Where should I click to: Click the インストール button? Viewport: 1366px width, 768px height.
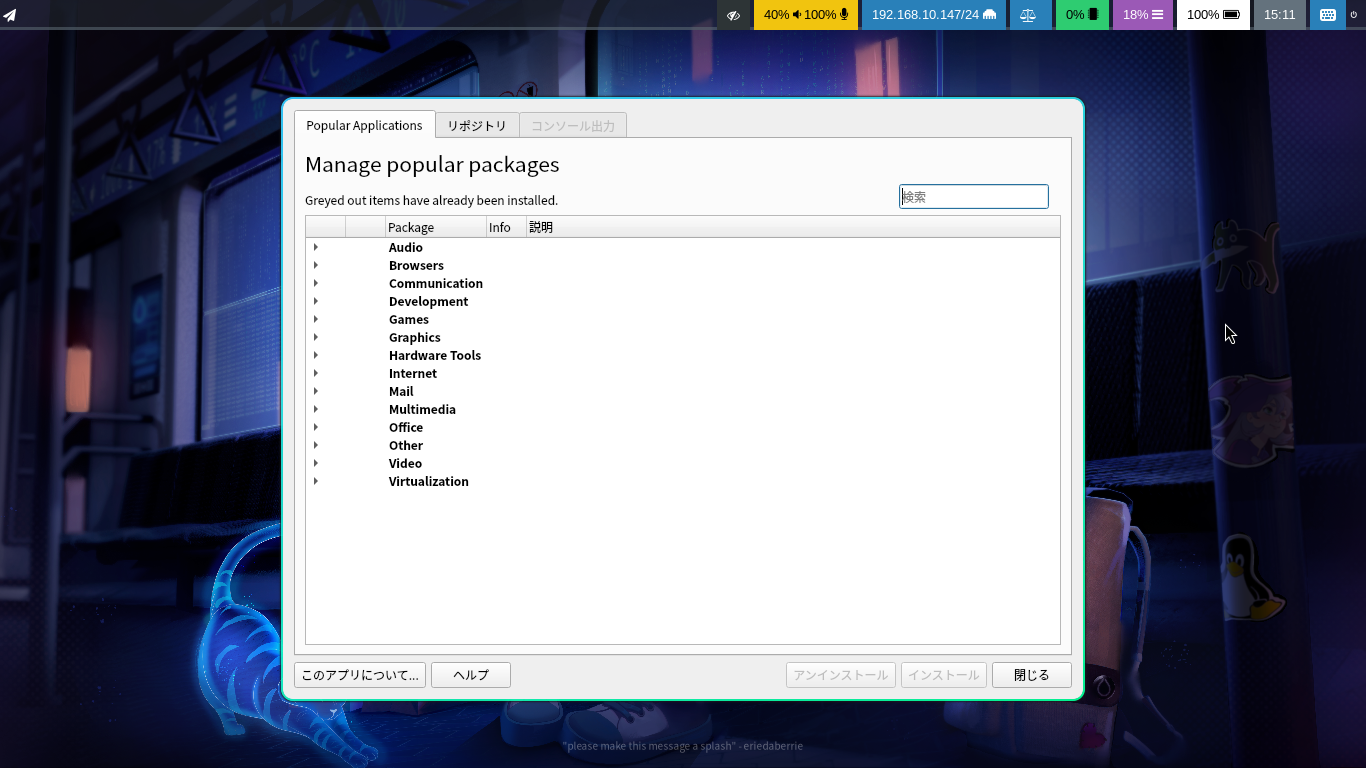pyautogui.click(x=944, y=675)
